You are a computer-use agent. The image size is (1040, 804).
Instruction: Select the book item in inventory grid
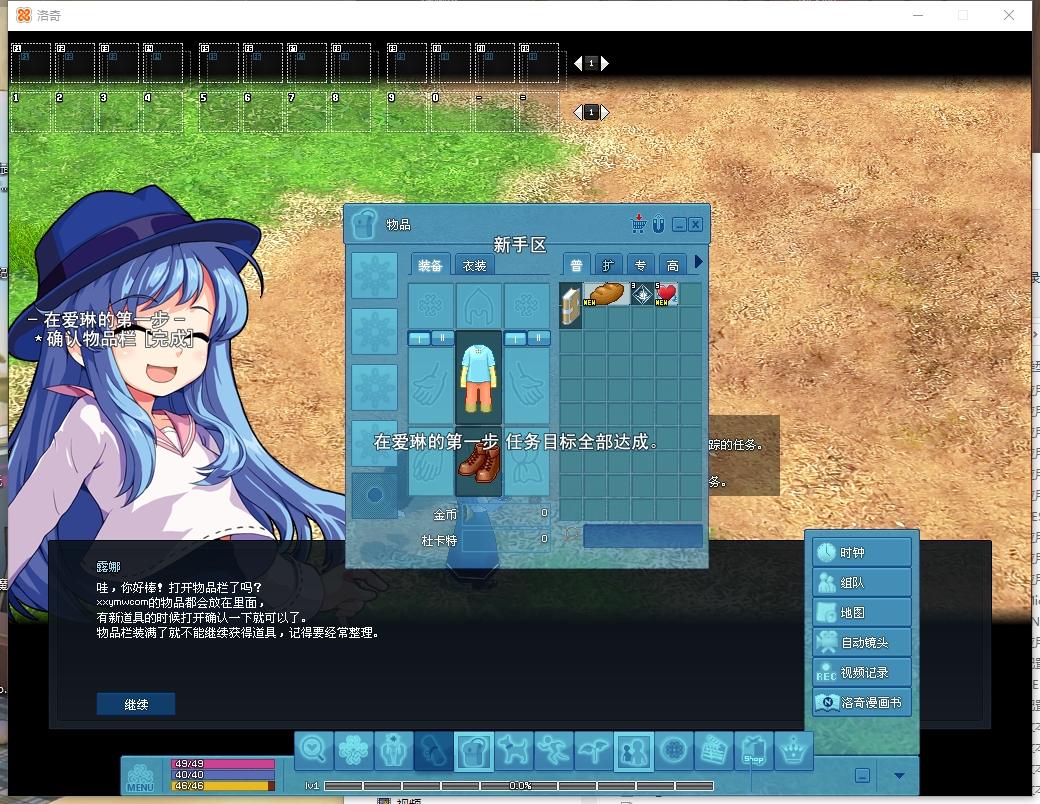[571, 305]
